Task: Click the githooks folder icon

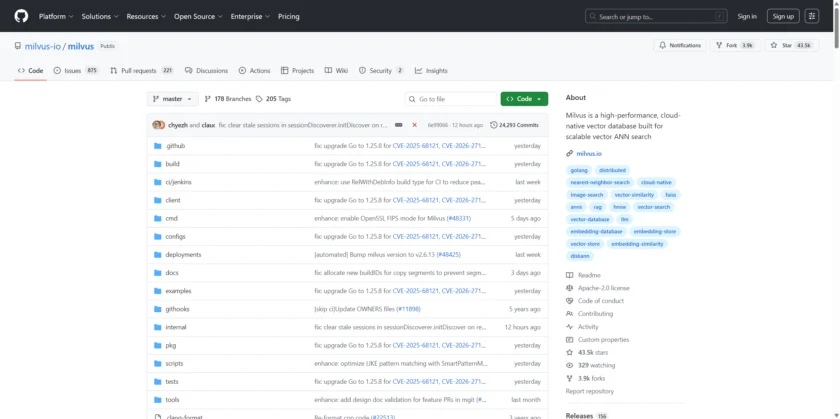Action: [x=158, y=309]
